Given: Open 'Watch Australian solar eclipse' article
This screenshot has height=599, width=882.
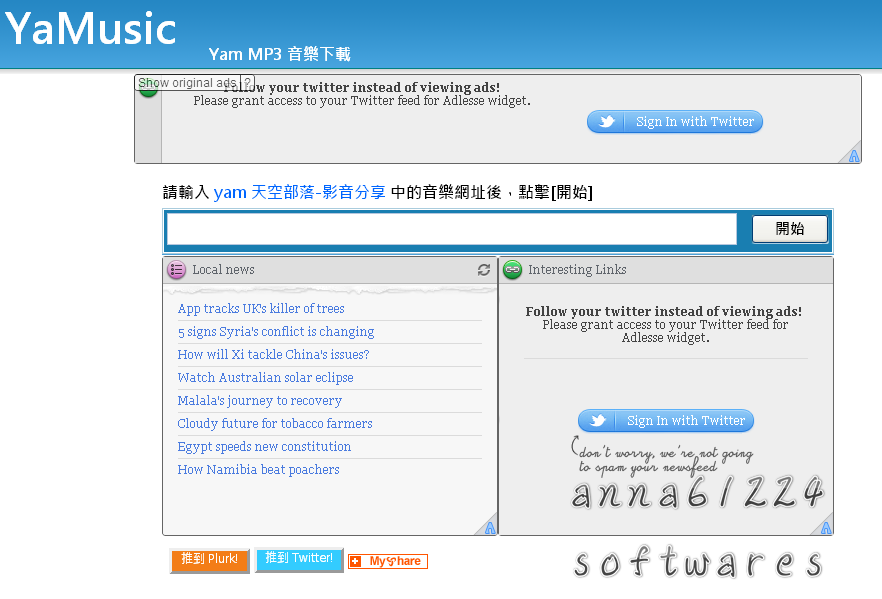Looking at the screenshot, I should 266,378.
